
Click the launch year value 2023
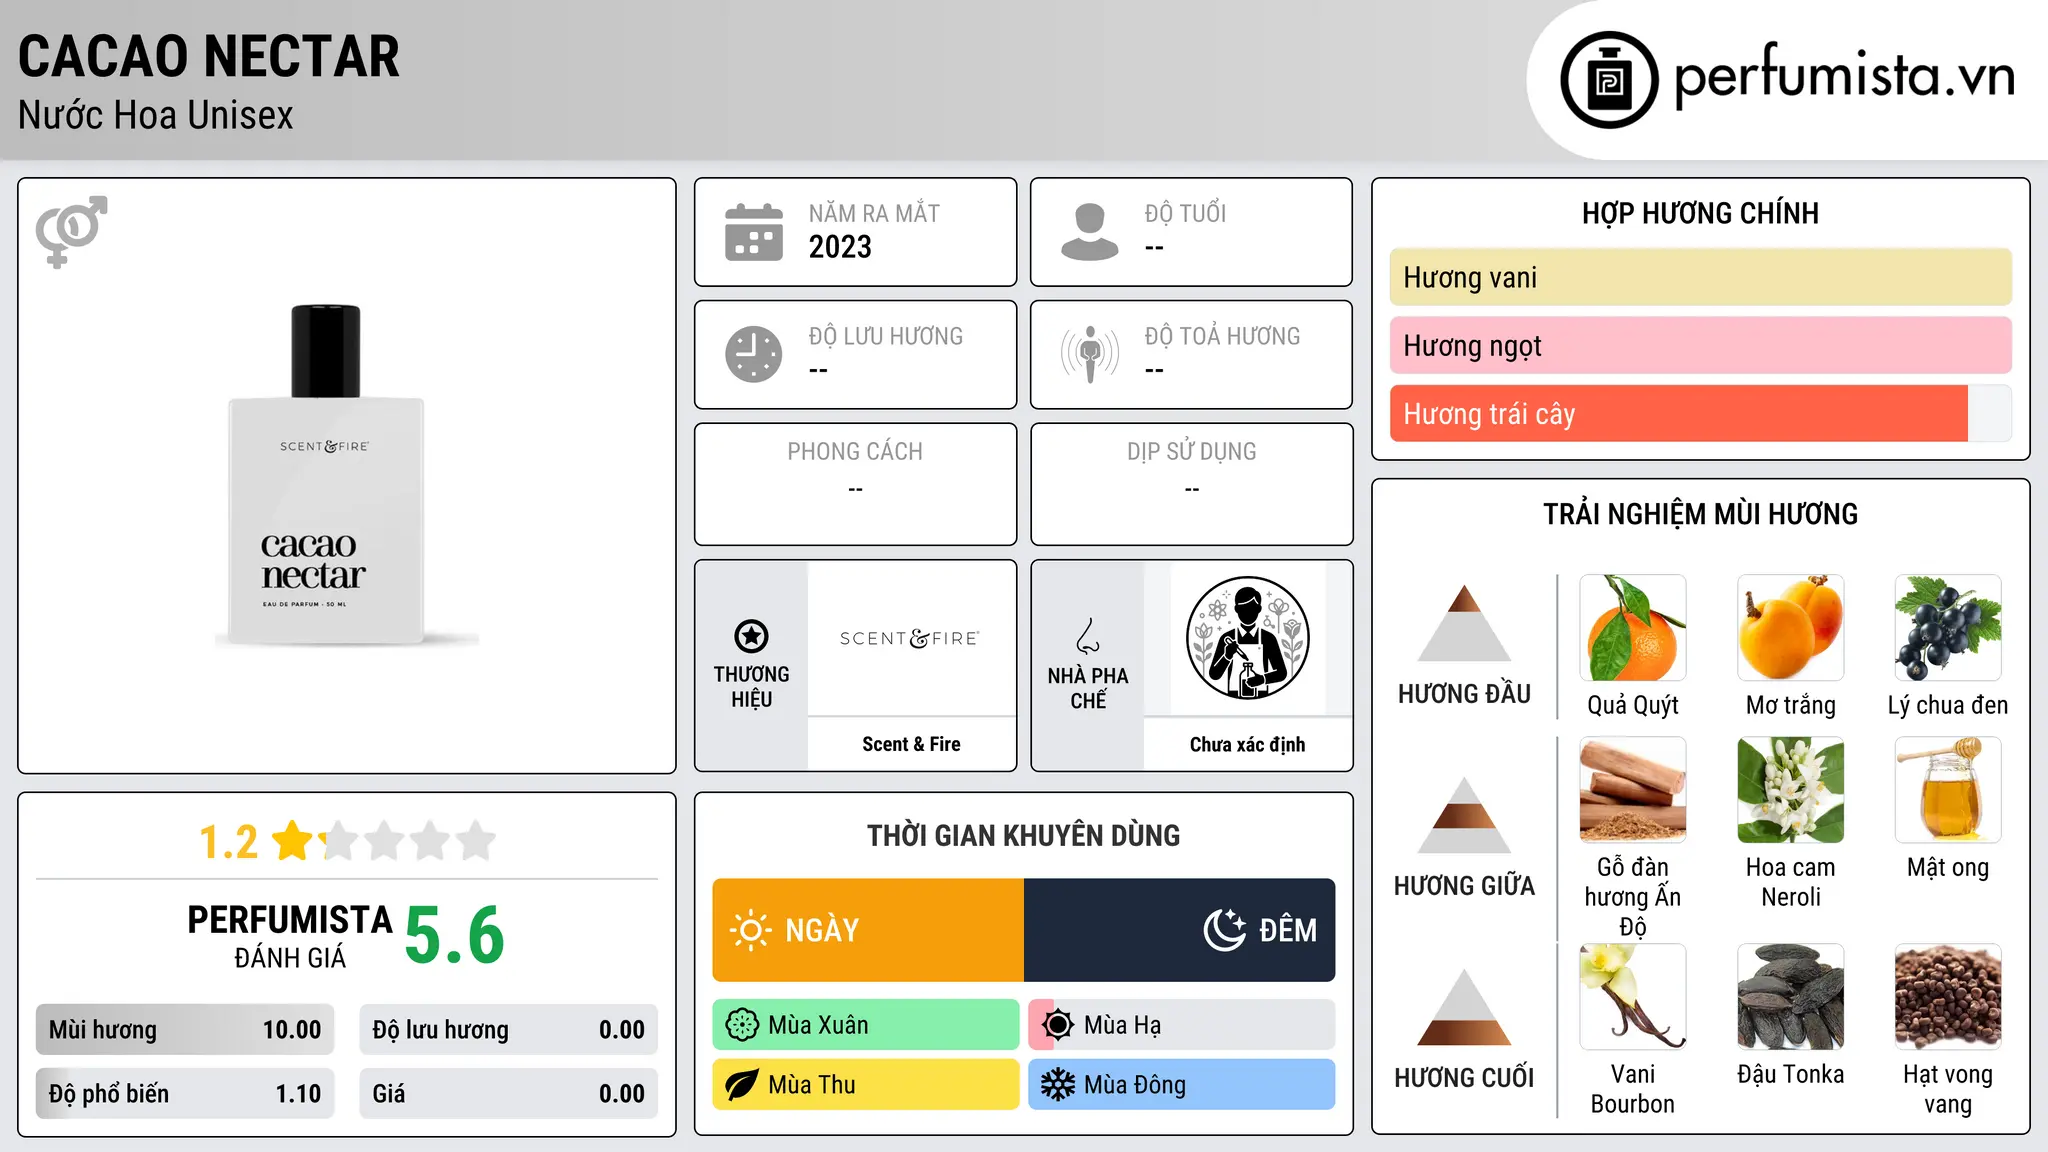[840, 247]
